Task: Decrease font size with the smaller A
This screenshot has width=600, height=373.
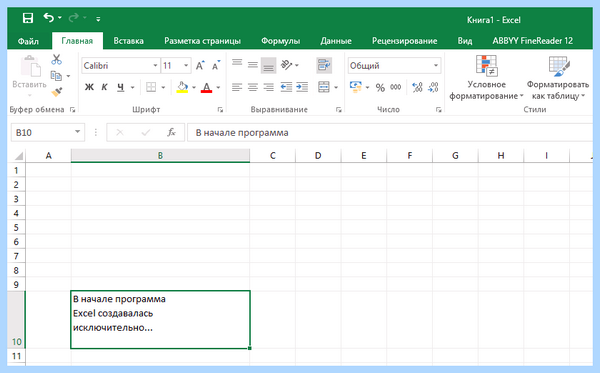Action: tap(216, 65)
